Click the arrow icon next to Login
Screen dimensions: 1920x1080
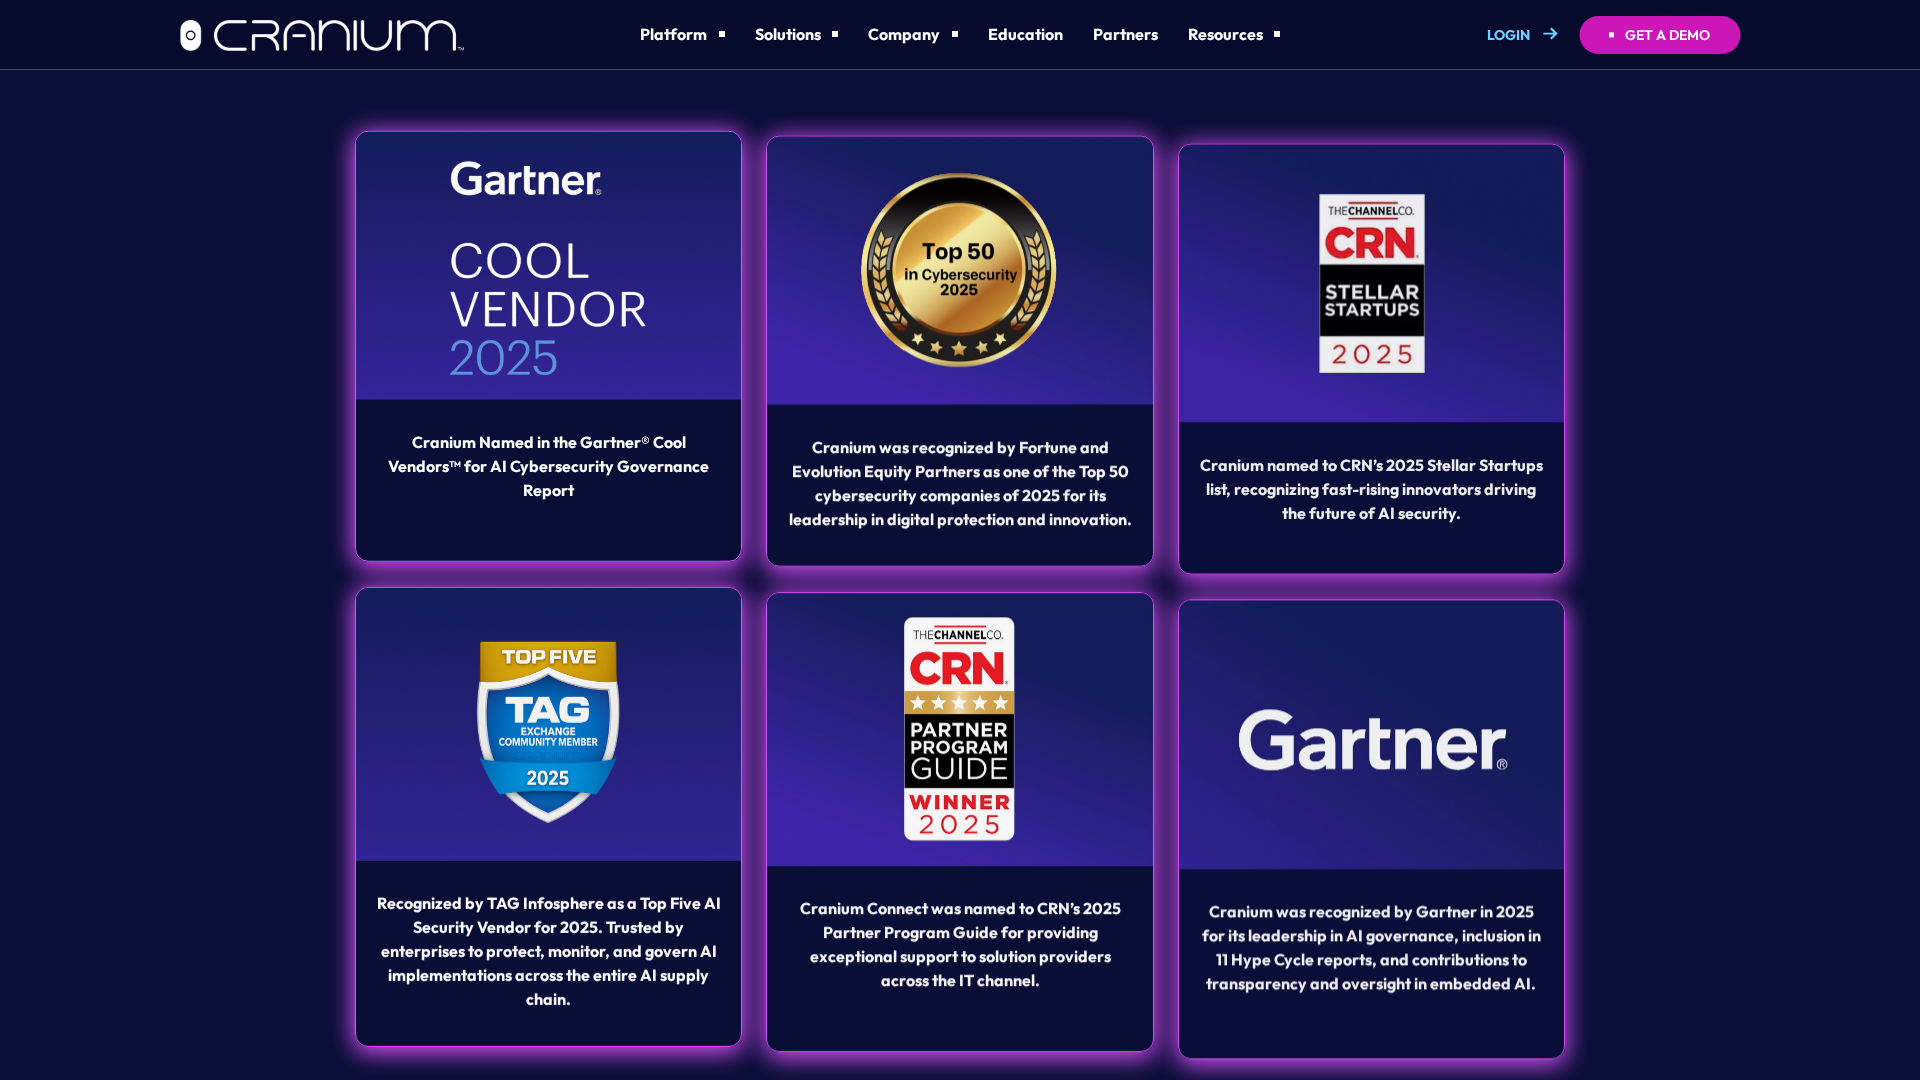1550,34
